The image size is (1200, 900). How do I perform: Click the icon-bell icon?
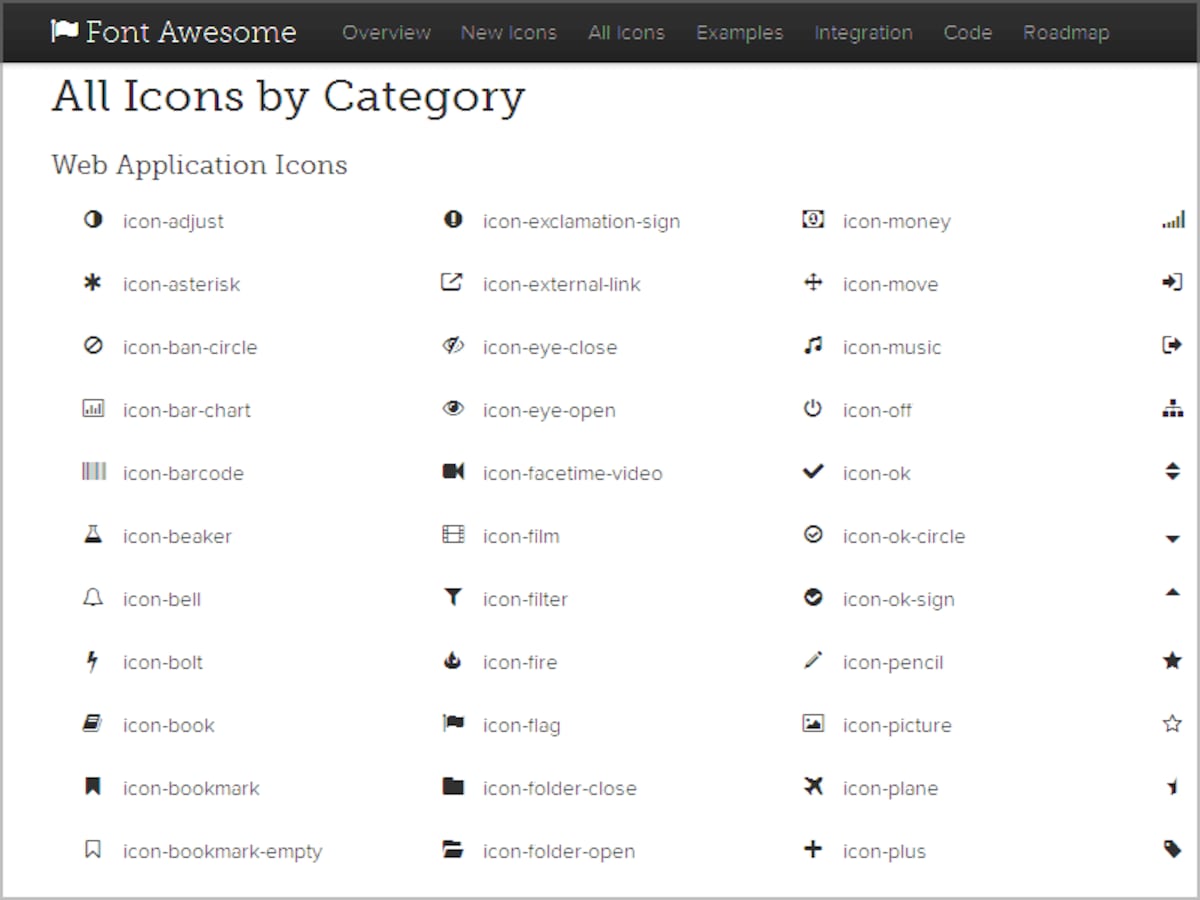click(93, 598)
